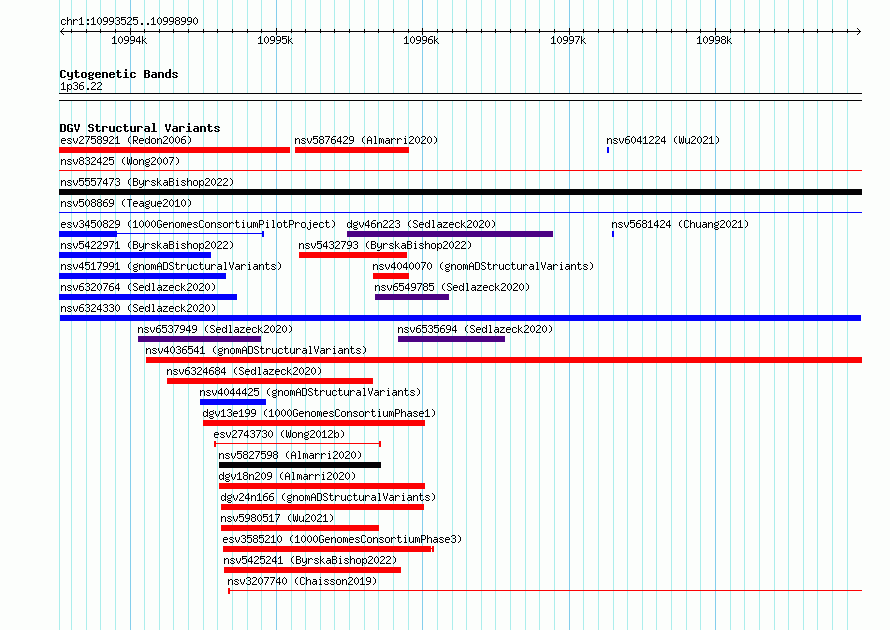
Task: Click the purple nsv6537949 variant bar
Action: [x=199, y=339]
